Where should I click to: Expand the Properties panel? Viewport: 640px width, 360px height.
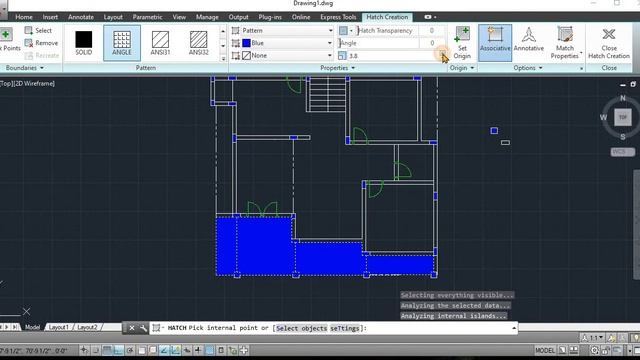pyautogui.click(x=338, y=68)
